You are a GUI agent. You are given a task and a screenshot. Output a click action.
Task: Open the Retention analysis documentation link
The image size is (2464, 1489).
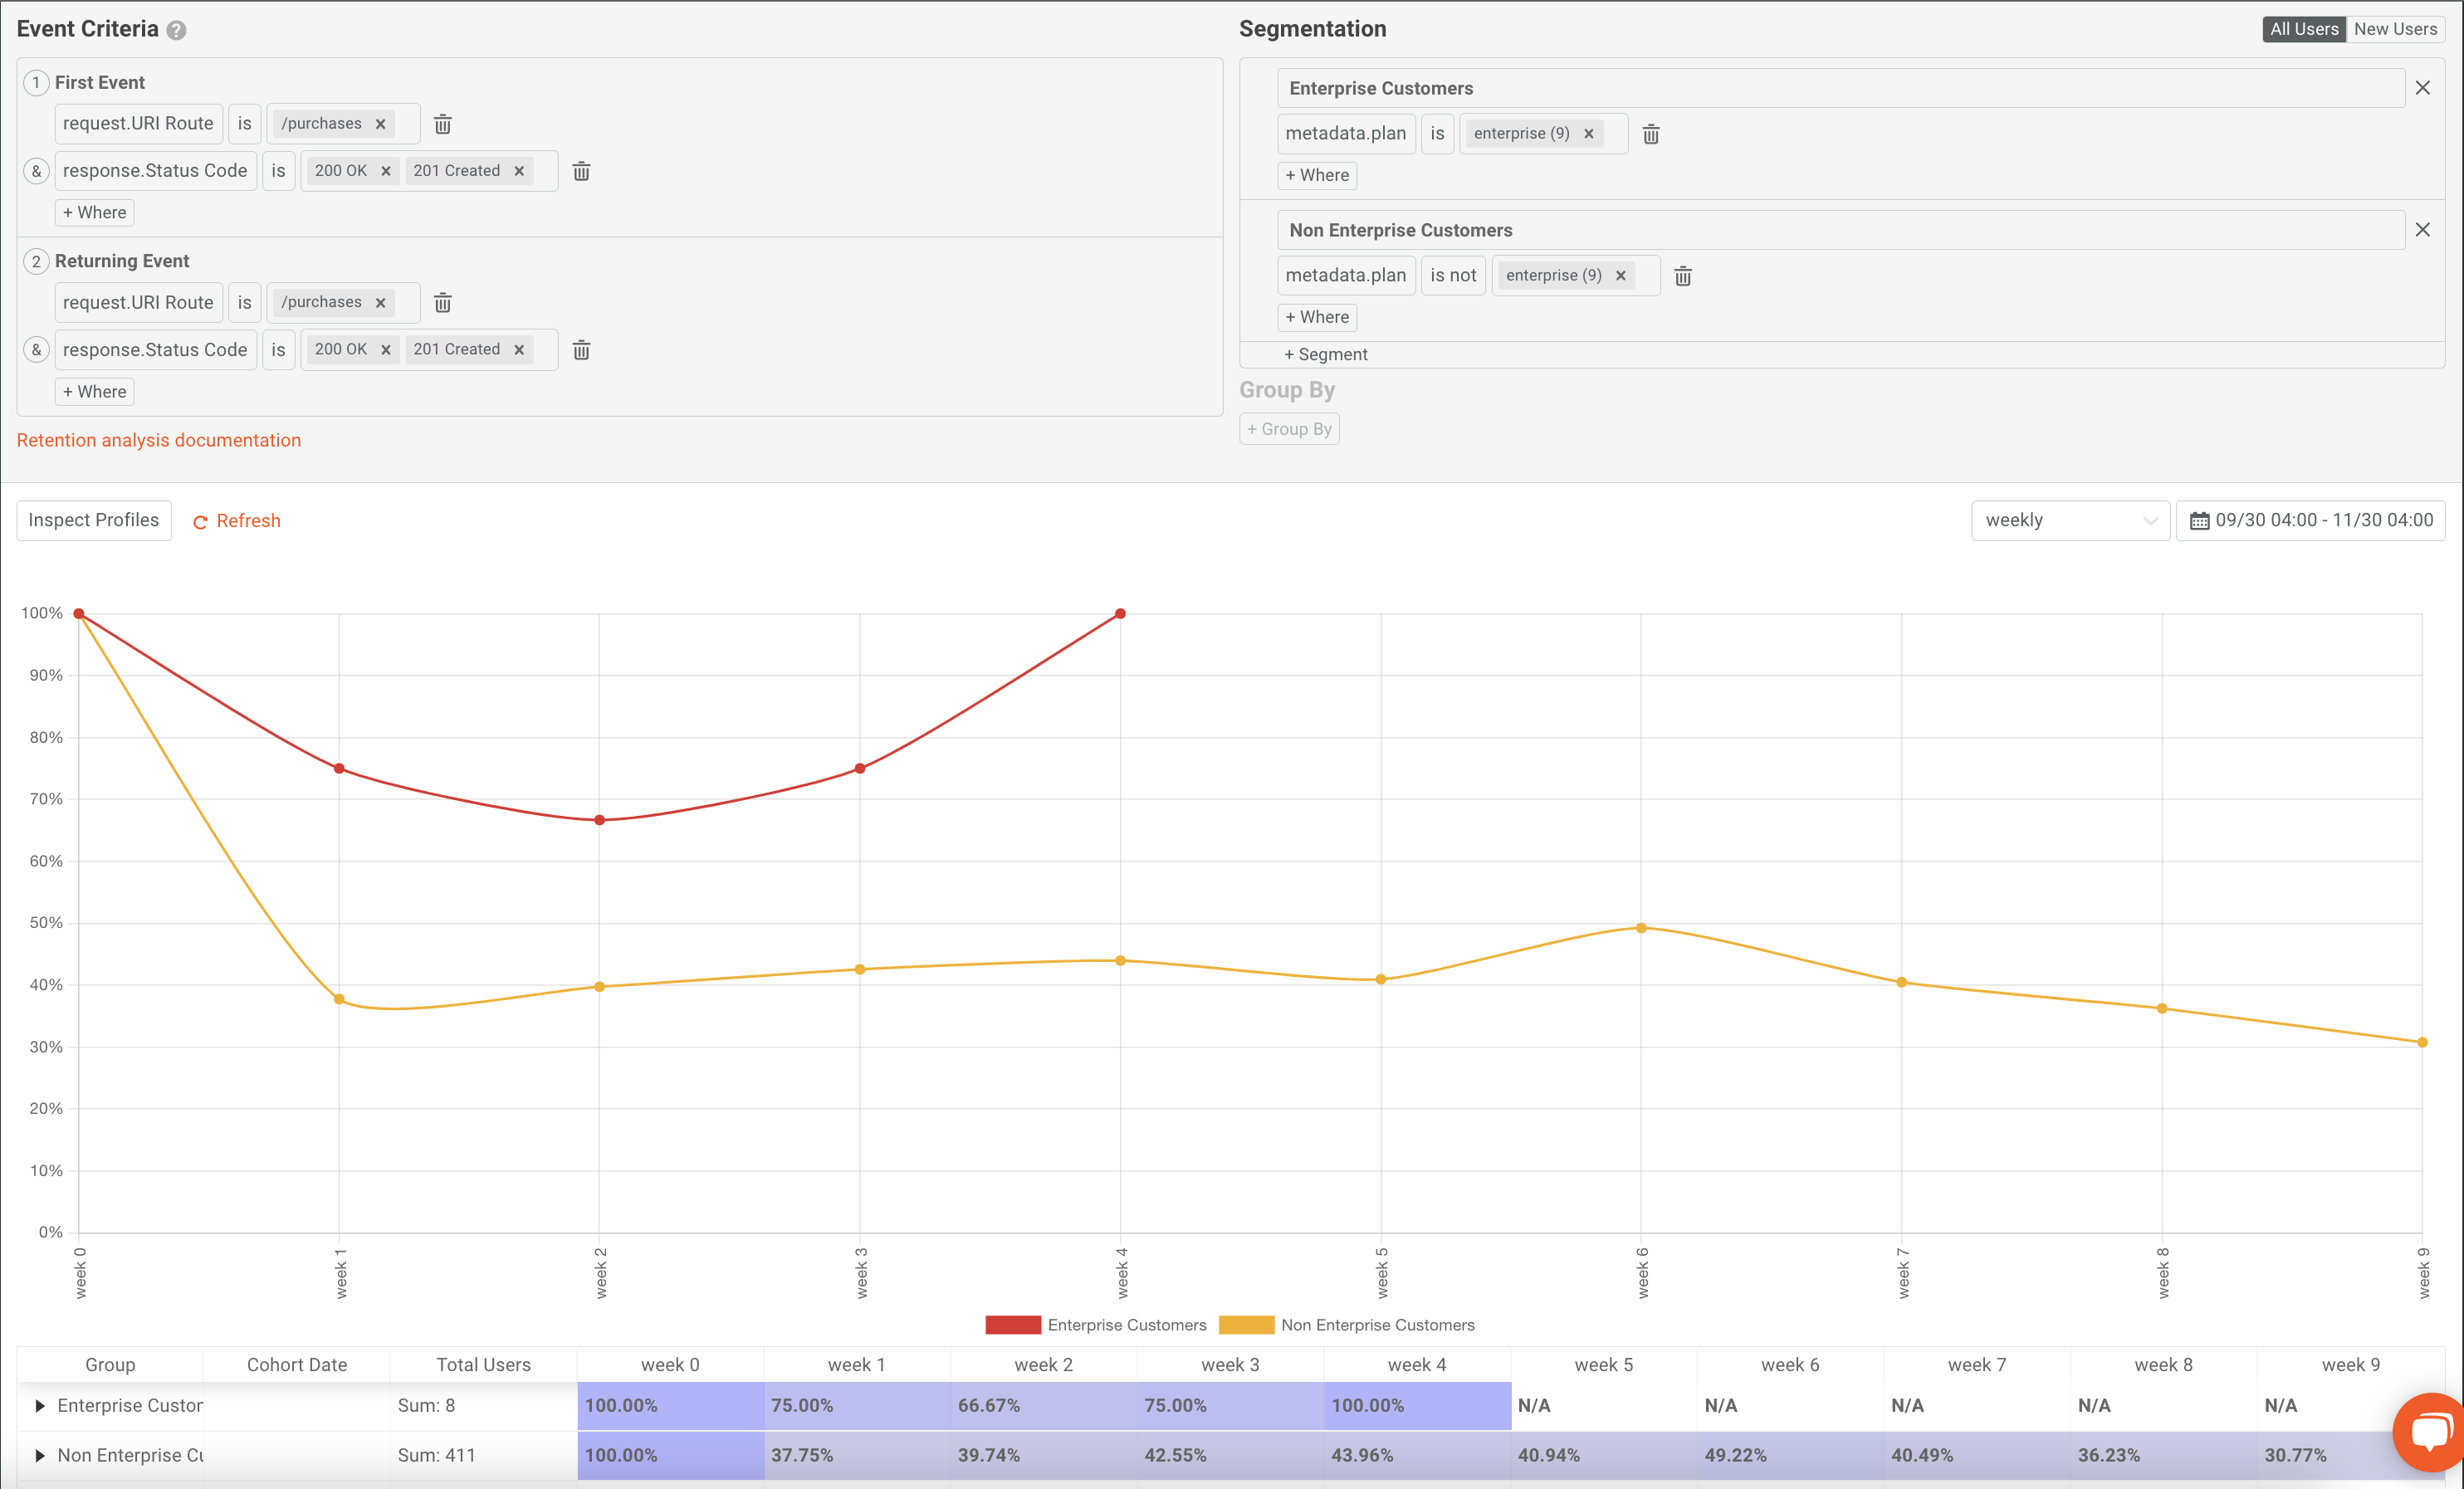pyautogui.click(x=158, y=440)
